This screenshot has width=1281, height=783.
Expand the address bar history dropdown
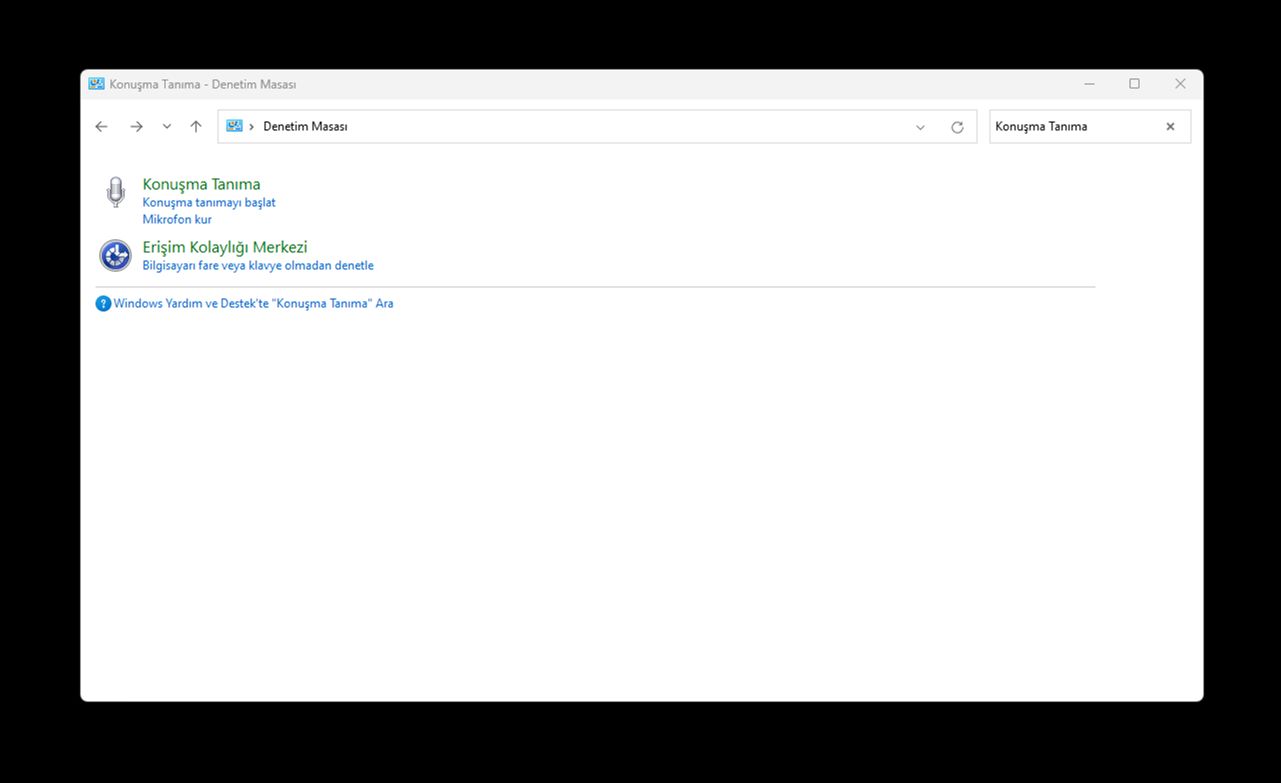[920, 127]
